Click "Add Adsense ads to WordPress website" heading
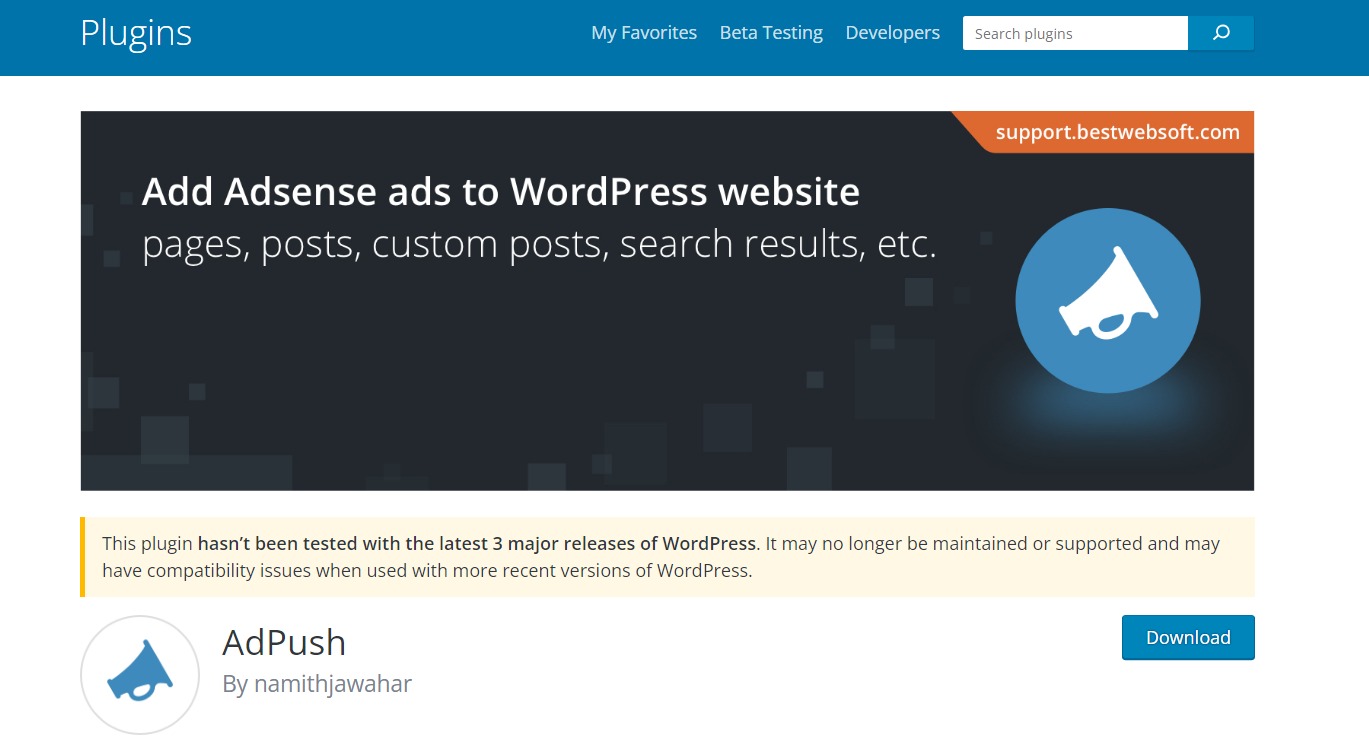 [x=501, y=191]
